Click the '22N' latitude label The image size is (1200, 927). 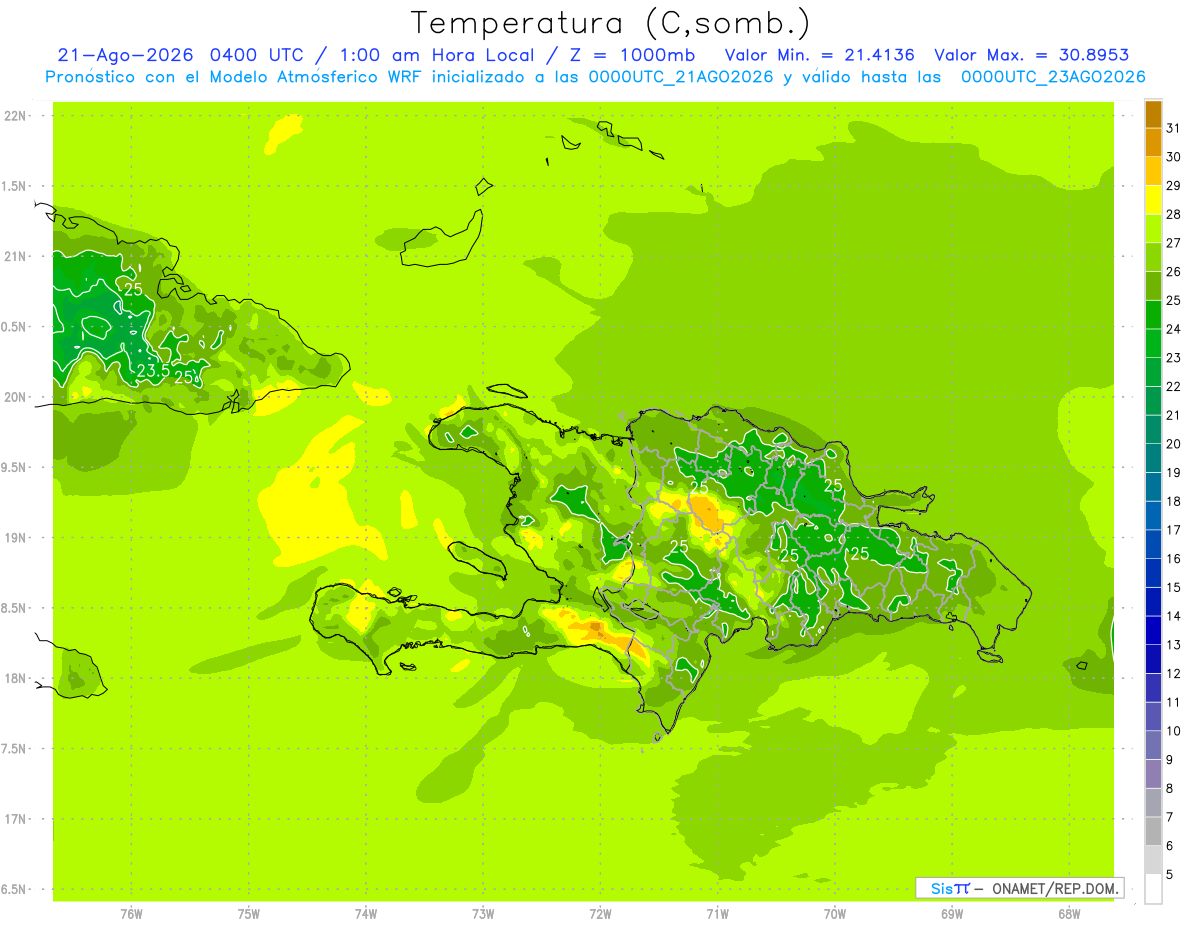16,116
